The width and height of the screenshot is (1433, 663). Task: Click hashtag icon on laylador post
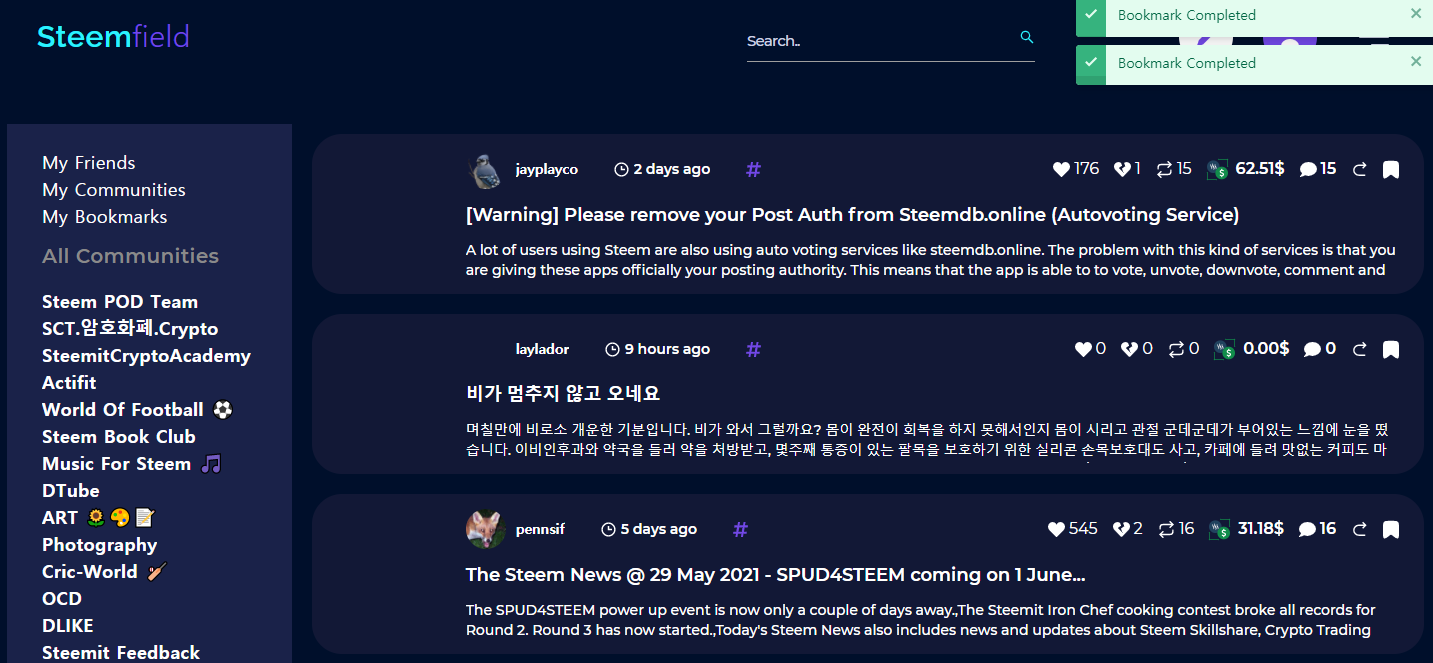click(753, 350)
